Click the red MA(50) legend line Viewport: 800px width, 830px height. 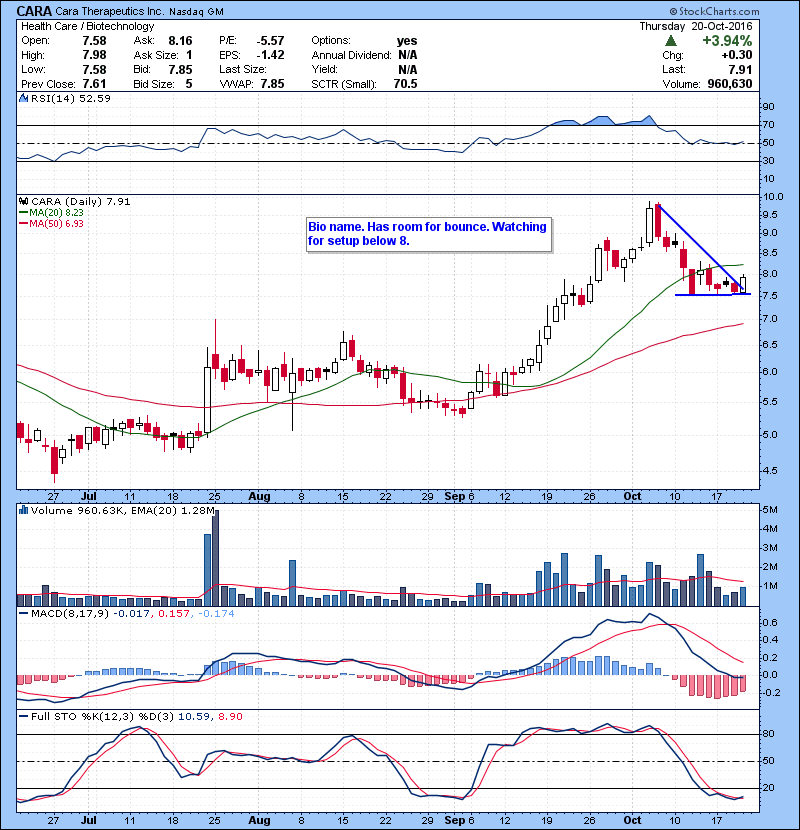(23, 224)
